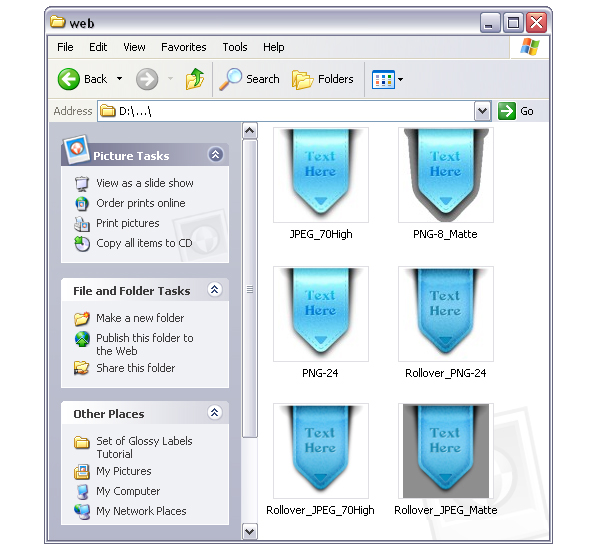The width and height of the screenshot is (600, 550).
Task: Open the Views dropdown arrow
Action: (400, 80)
